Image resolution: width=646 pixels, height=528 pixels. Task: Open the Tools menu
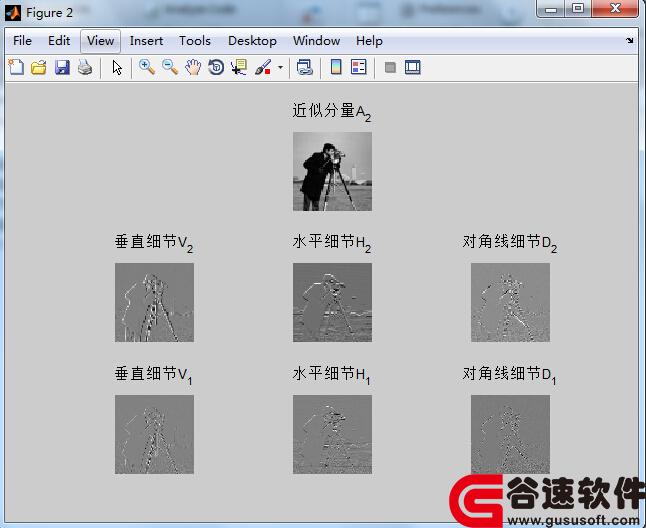(x=195, y=41)
